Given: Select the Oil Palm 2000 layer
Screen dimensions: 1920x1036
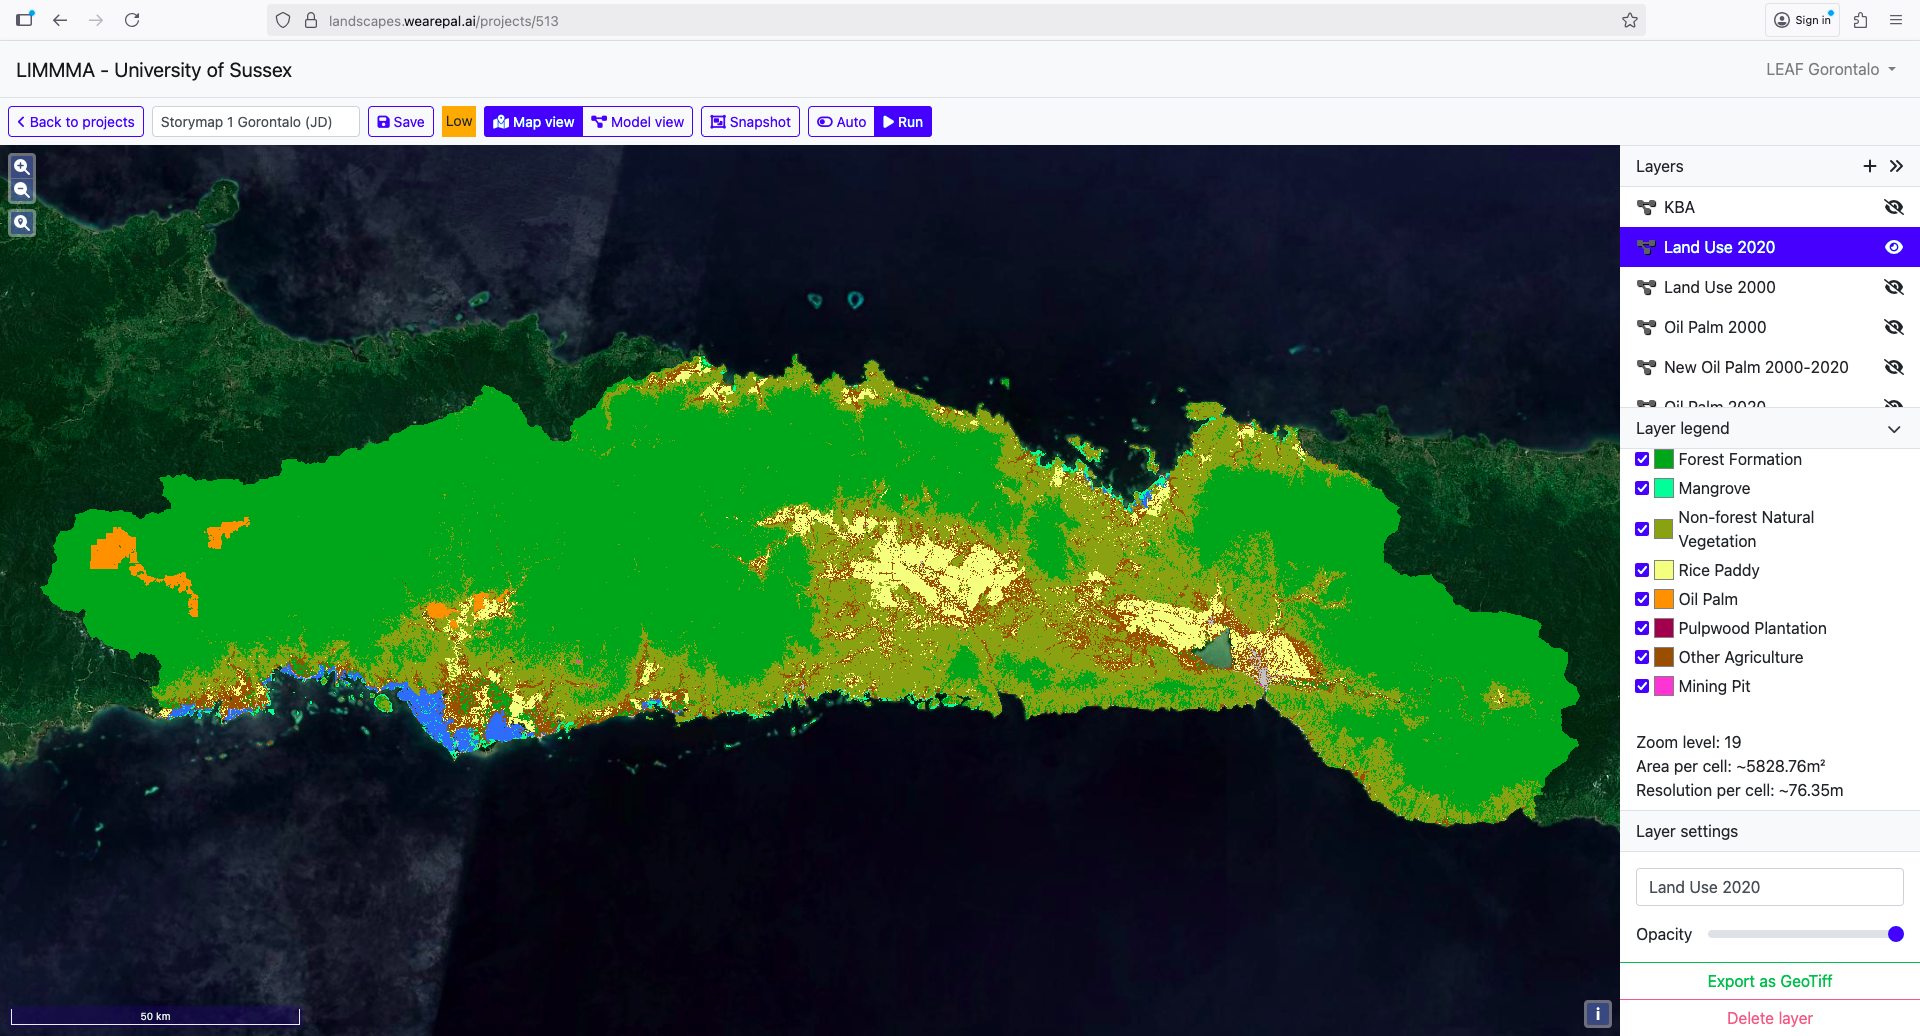Looking at the screenshot, I should (x=1714, y=327).
